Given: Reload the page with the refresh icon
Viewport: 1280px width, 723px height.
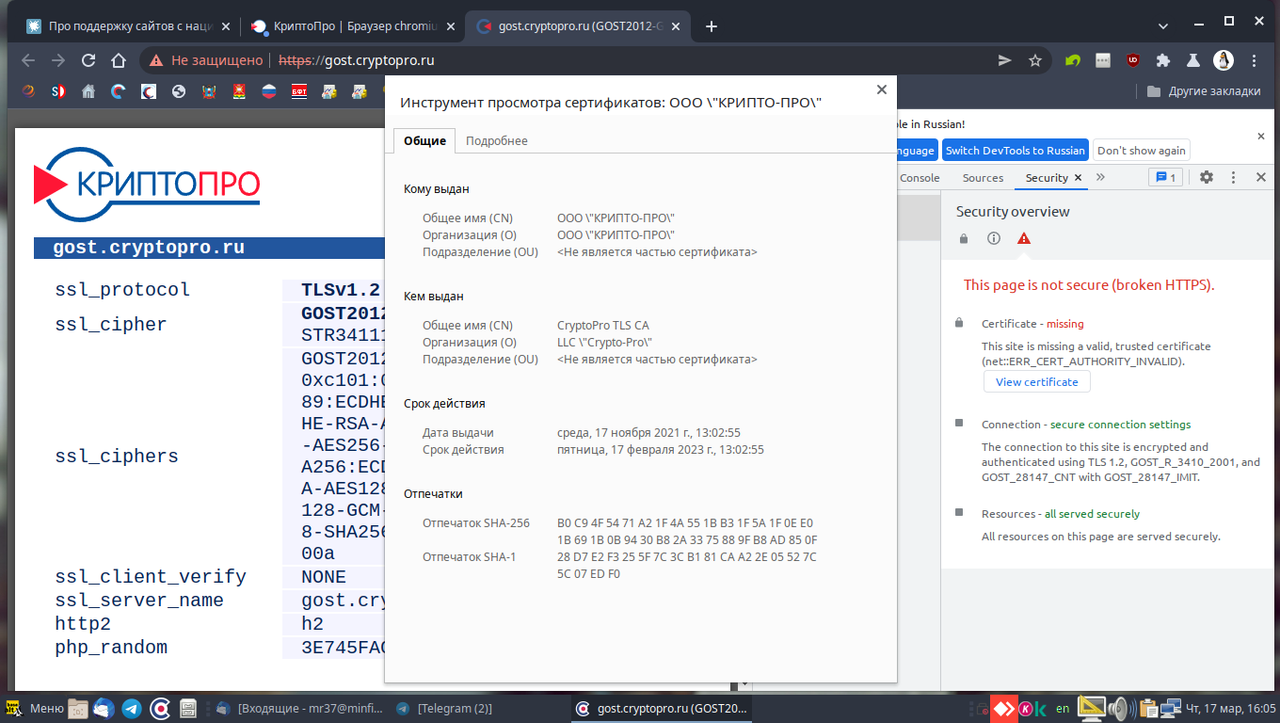Looking at the screenshot, I should (88, 60).
